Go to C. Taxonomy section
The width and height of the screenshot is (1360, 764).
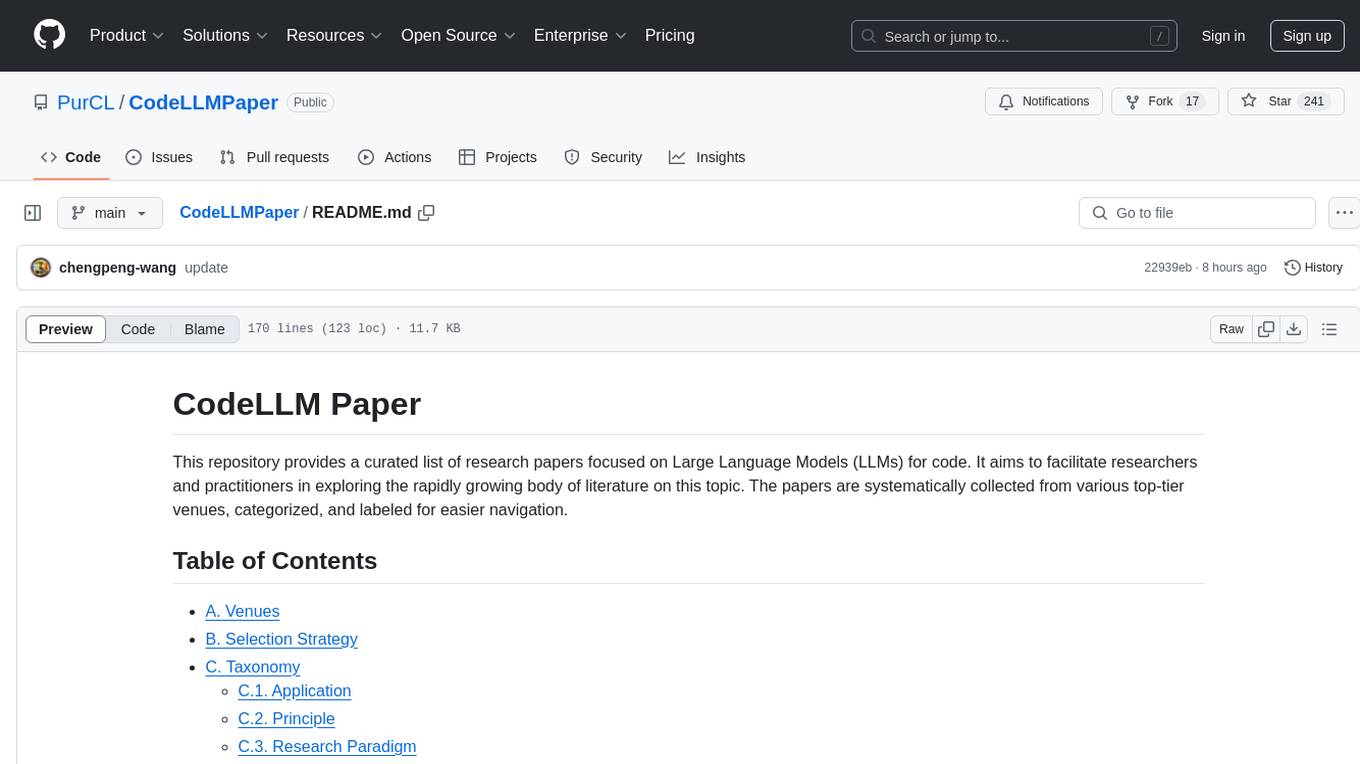252,667
